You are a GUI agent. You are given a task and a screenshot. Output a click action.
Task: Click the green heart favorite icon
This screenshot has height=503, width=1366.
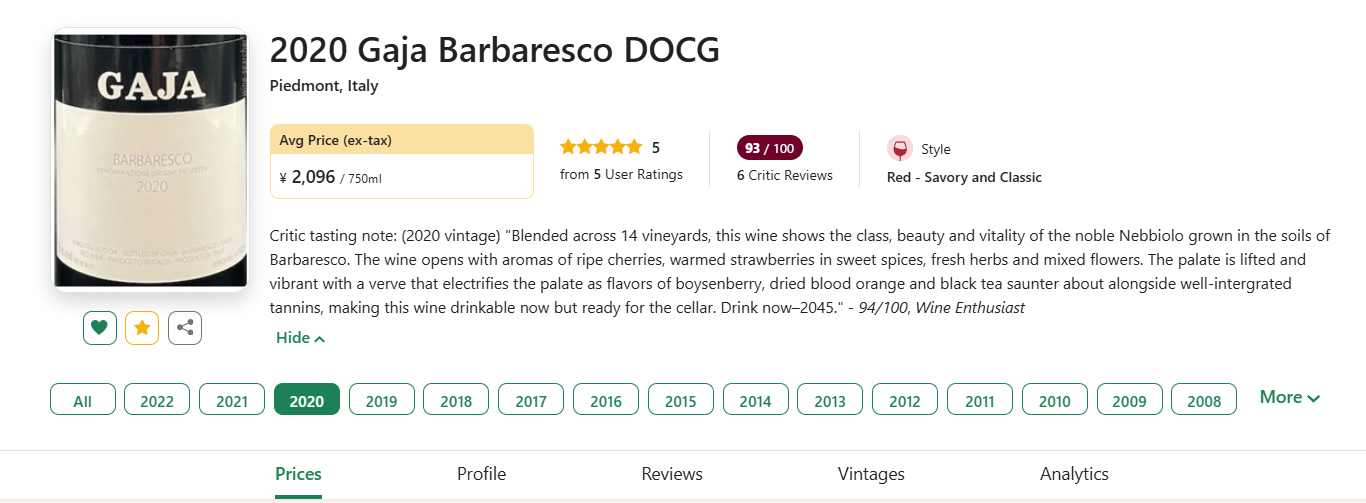tap(100, 328)
